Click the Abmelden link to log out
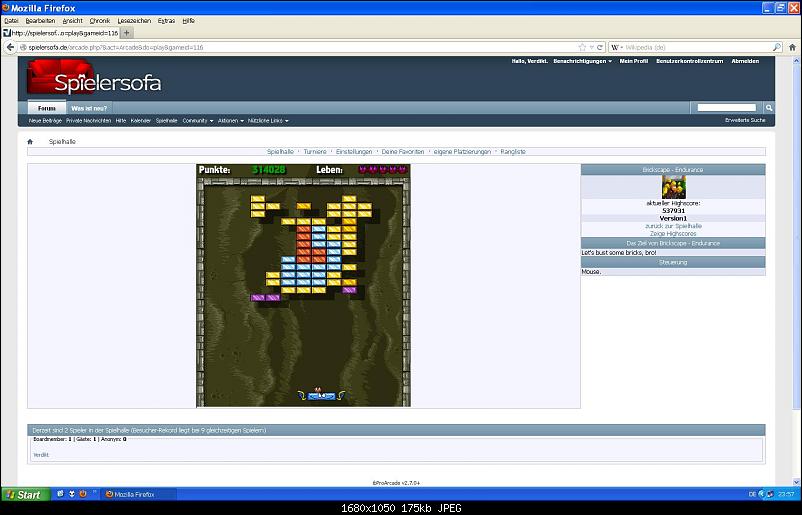This screenshot has height=515, width=802. [745, 61]
